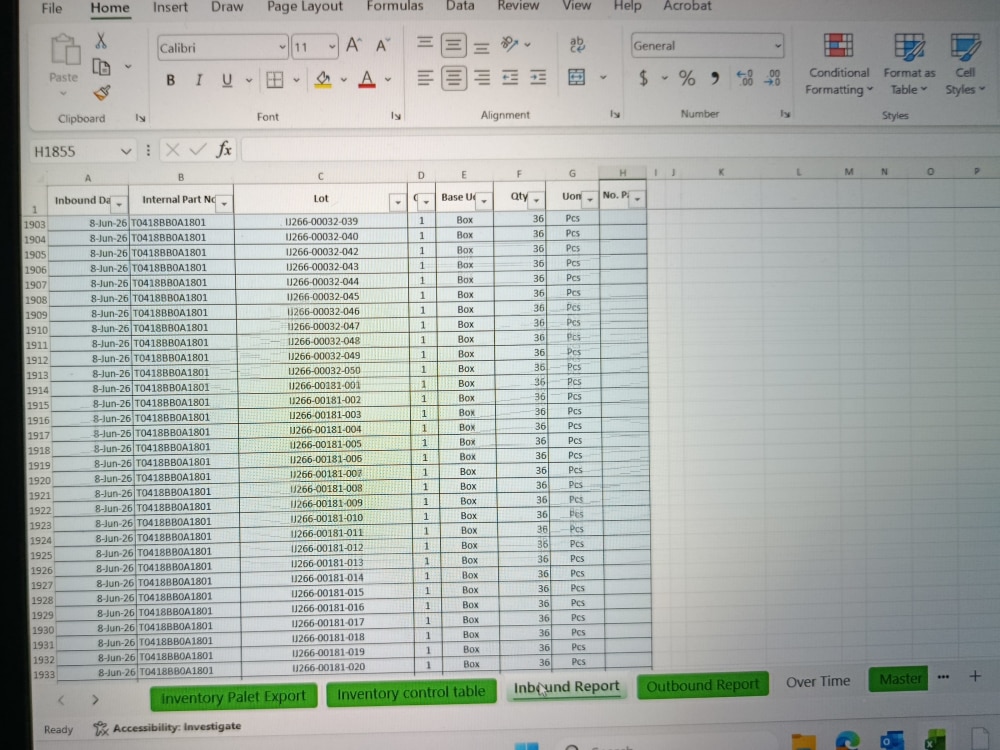Open Format as Table gallery

click(909, 64)
